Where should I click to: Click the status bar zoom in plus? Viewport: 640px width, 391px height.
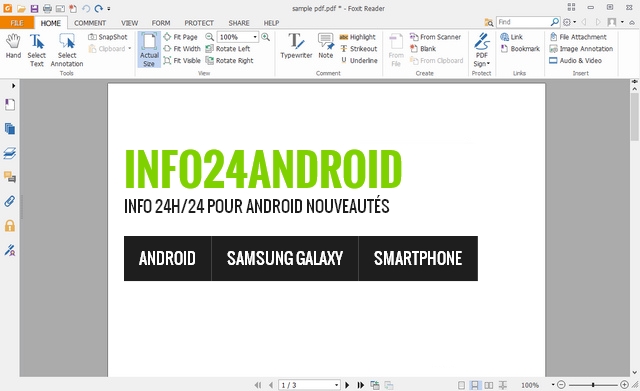[x=624, y=384]
